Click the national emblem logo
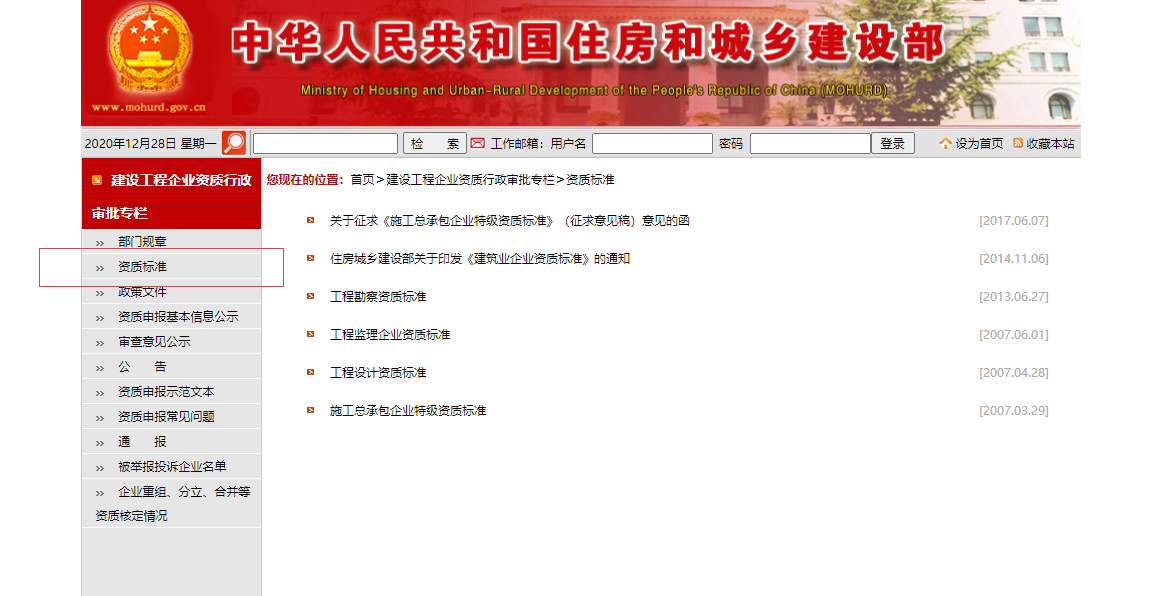This screenshot has width=1159, height=596. [x=148, y=50]
